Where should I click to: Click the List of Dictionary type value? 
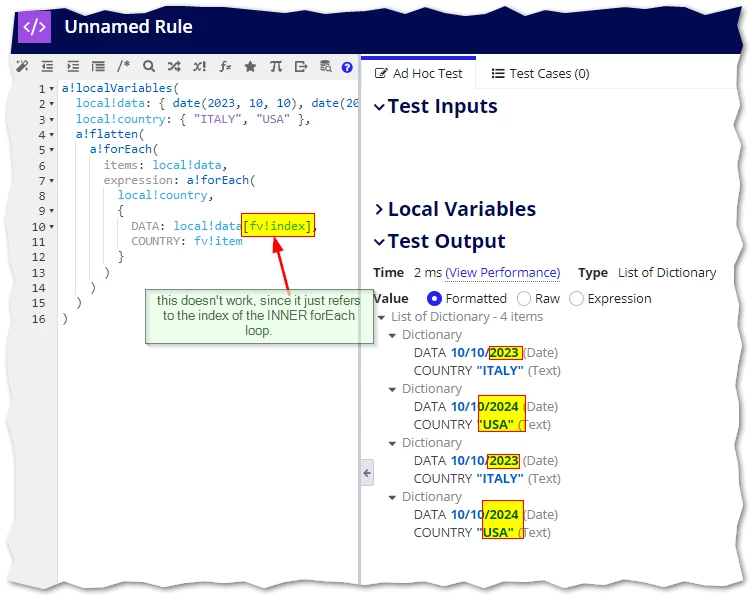click(x=667, y=273)
